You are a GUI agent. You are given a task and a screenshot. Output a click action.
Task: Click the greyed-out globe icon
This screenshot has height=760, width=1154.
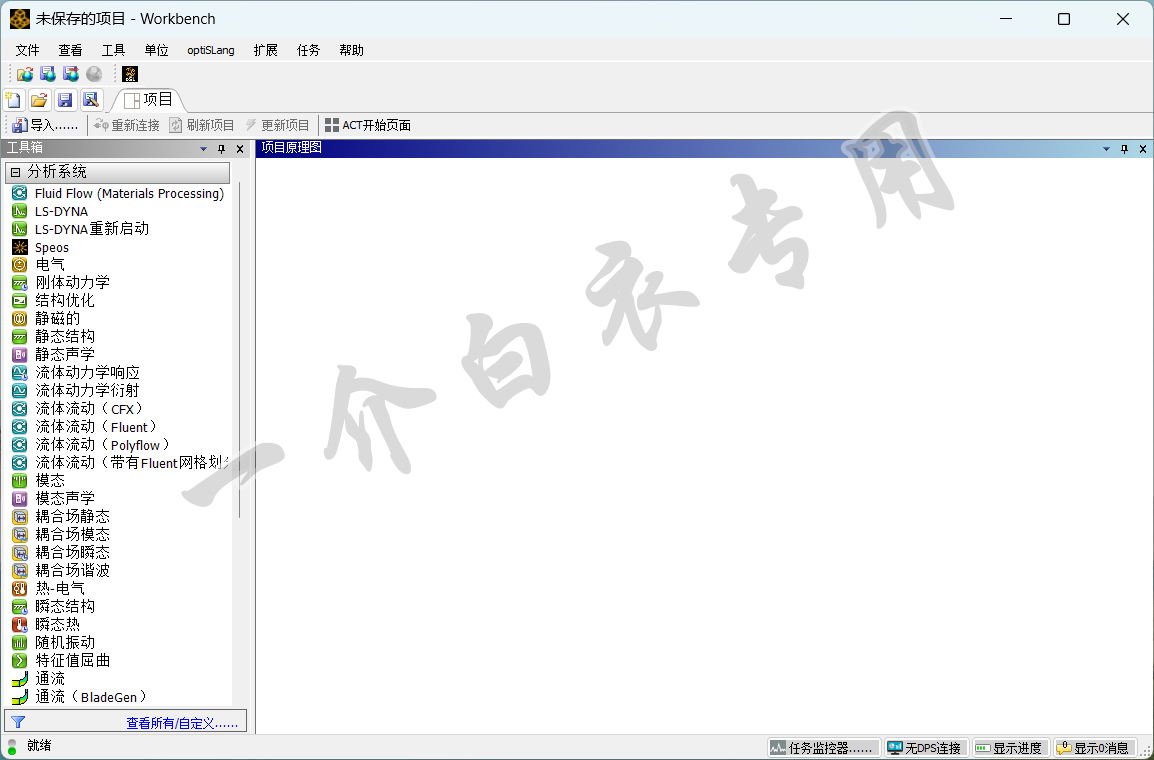click(x=93, y=74)
